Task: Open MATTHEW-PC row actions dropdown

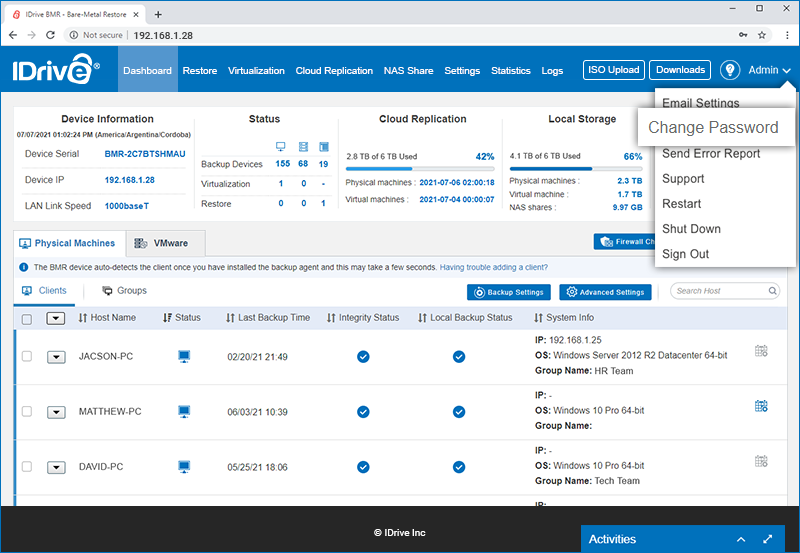Action: tap(56, 412)
